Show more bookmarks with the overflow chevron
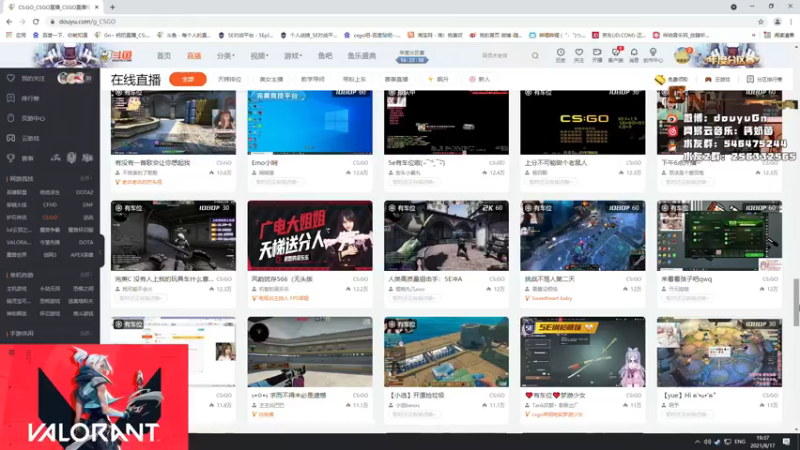The image size is (800, 450). (754, 35)
